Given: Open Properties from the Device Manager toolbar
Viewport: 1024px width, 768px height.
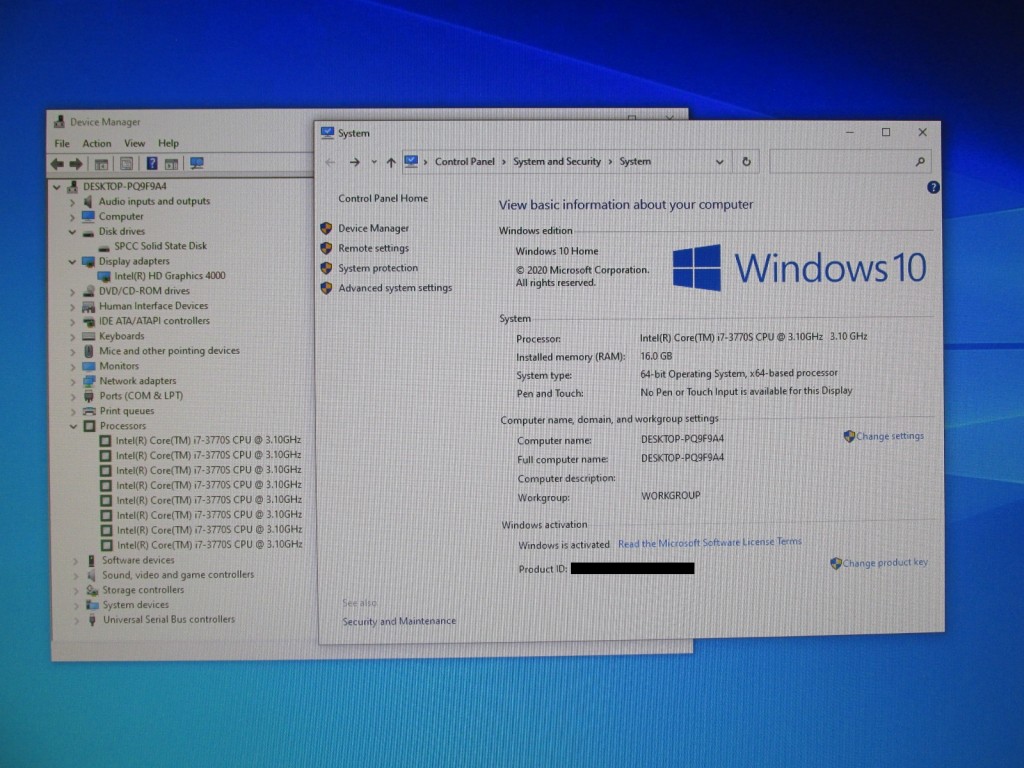Looking at the screenshot, I should click(127, 164).
